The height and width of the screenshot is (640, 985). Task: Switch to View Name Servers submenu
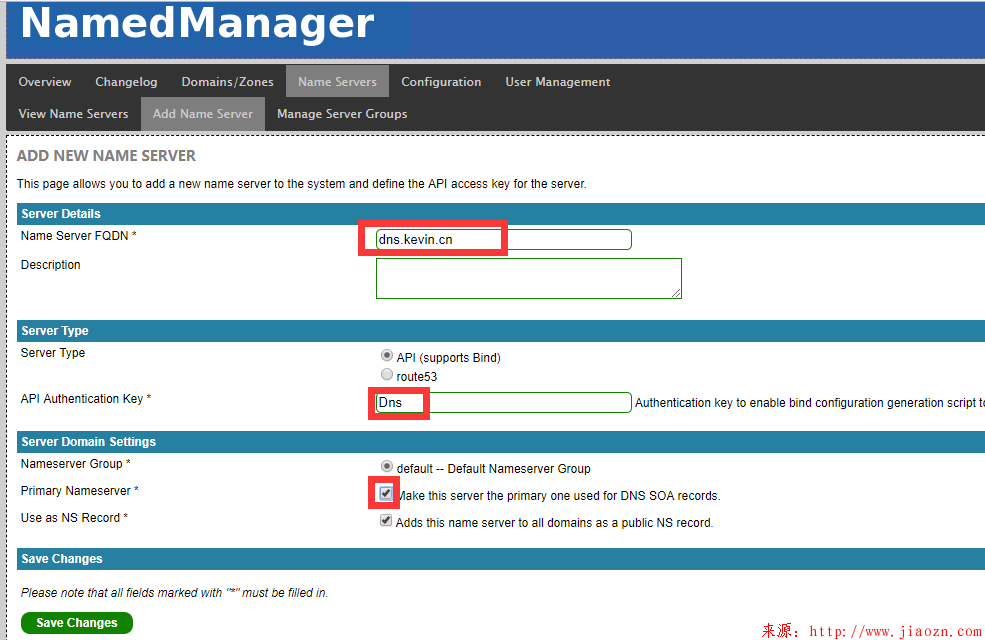tap(73, 114)
